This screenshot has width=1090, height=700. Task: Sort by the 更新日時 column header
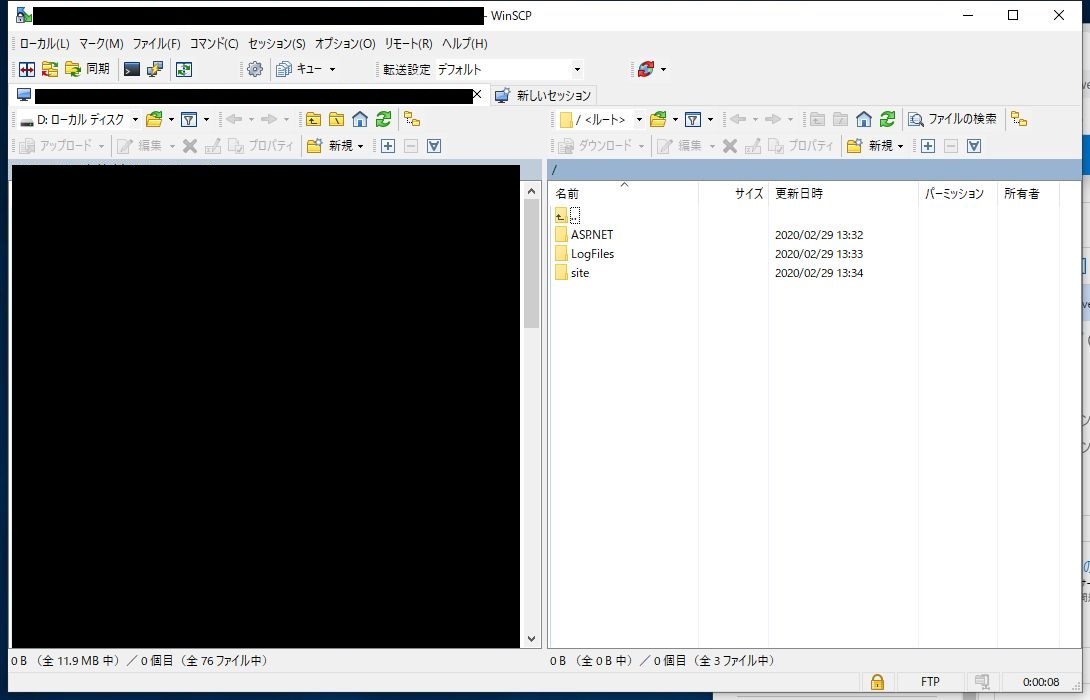click(x=843, y=193)
